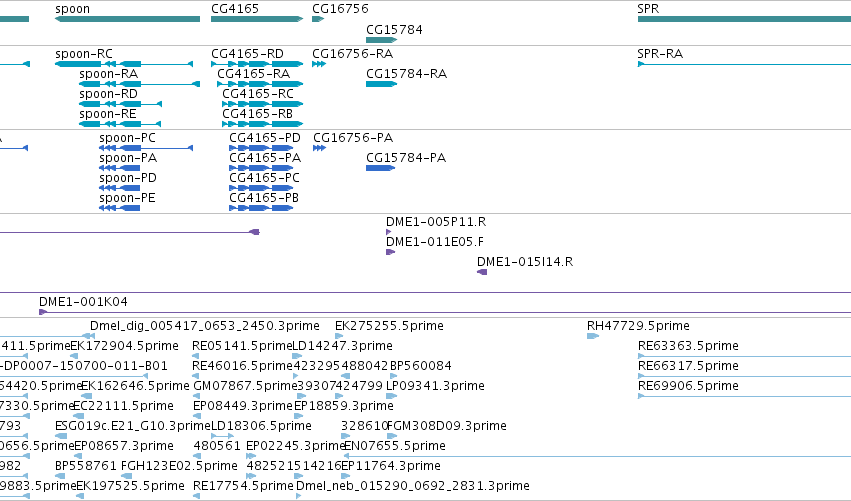
Task: Select the EP11764.3prime EST label
Action: (x=391, y=466)
